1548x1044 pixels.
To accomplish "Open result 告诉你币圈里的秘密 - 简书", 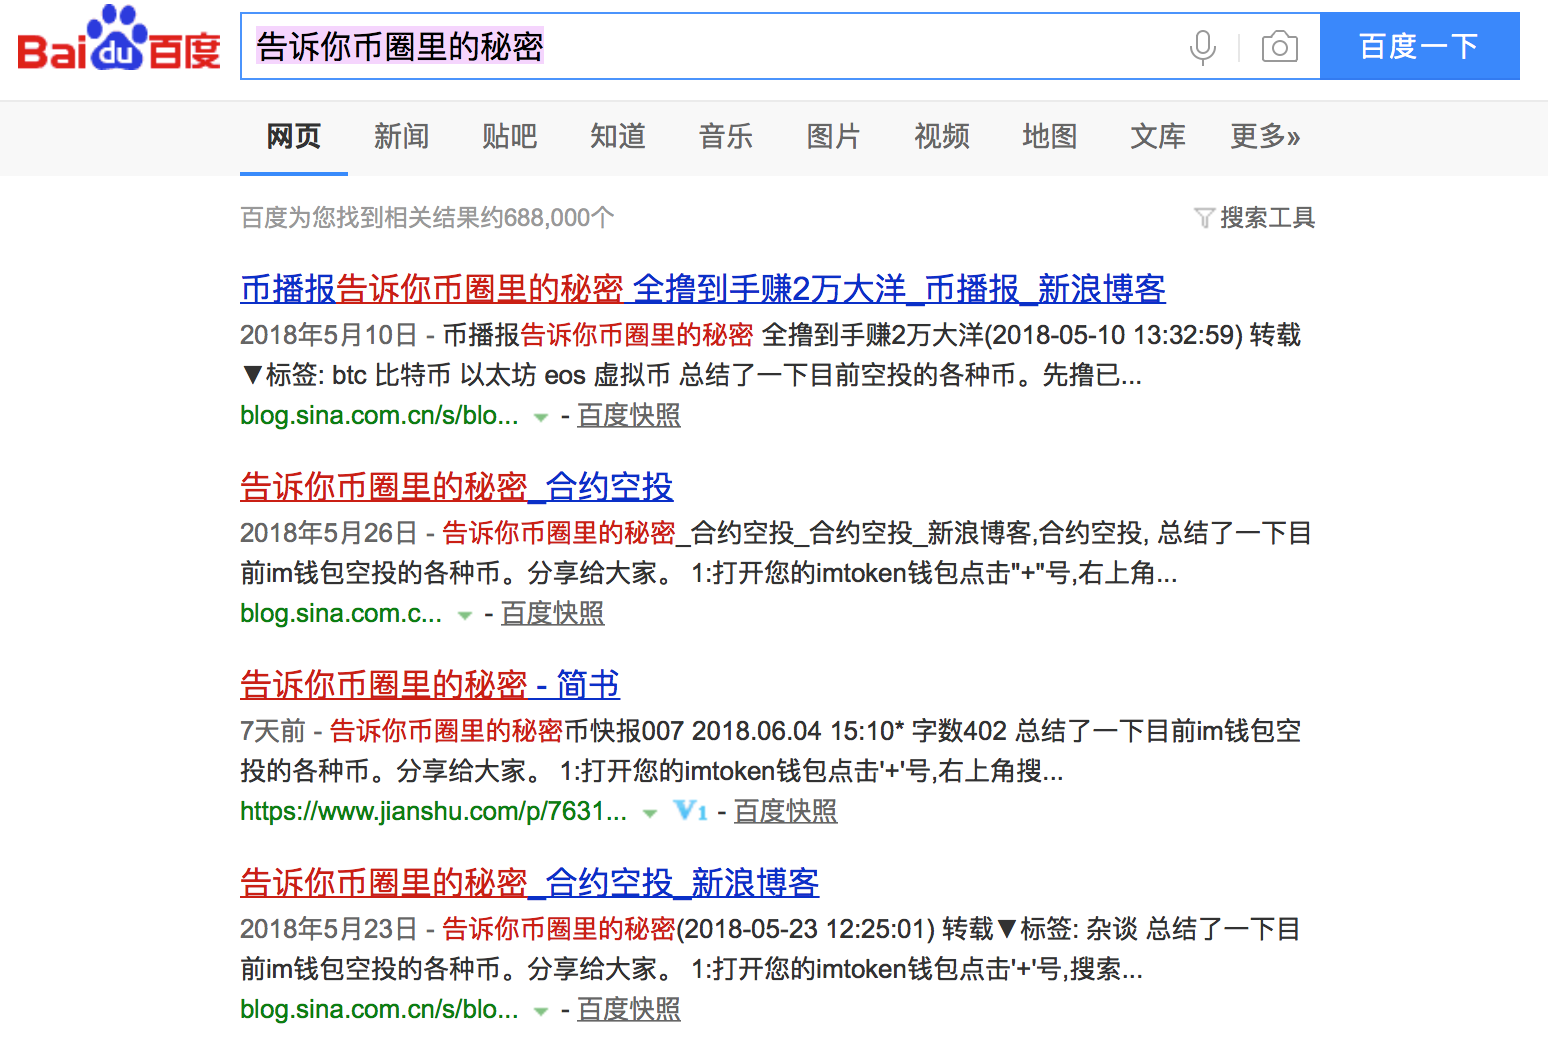I will pyautogui.click(x=430, y=685).
